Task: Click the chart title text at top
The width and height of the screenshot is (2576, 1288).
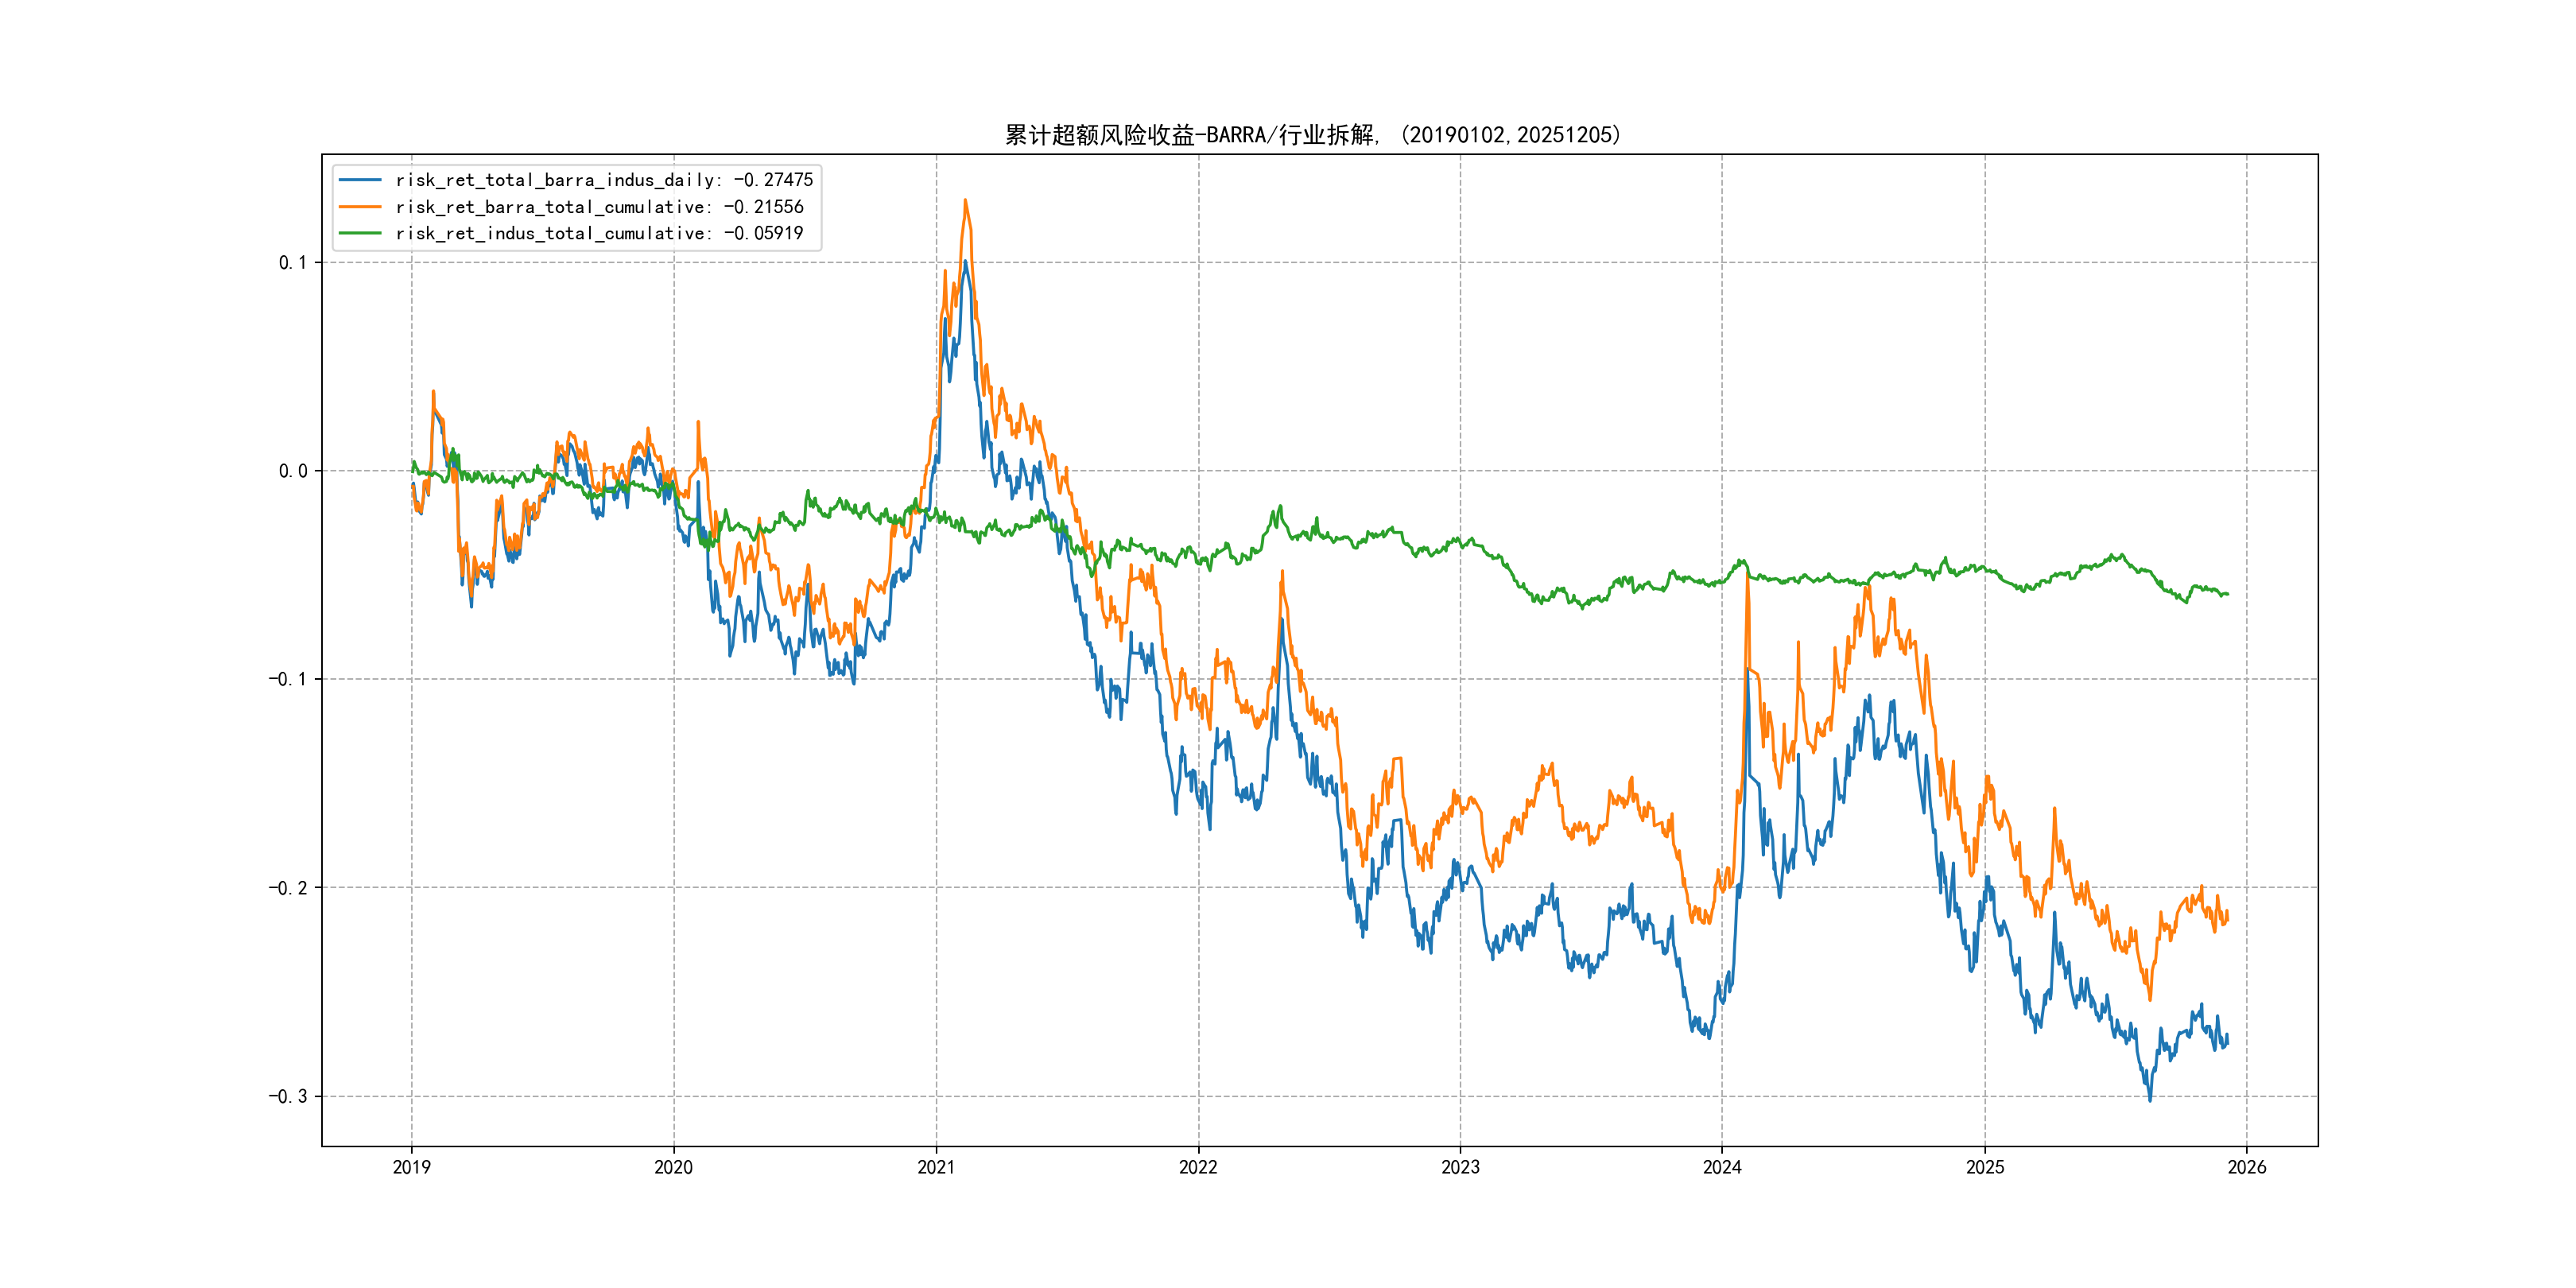Action: (1312, 135)
